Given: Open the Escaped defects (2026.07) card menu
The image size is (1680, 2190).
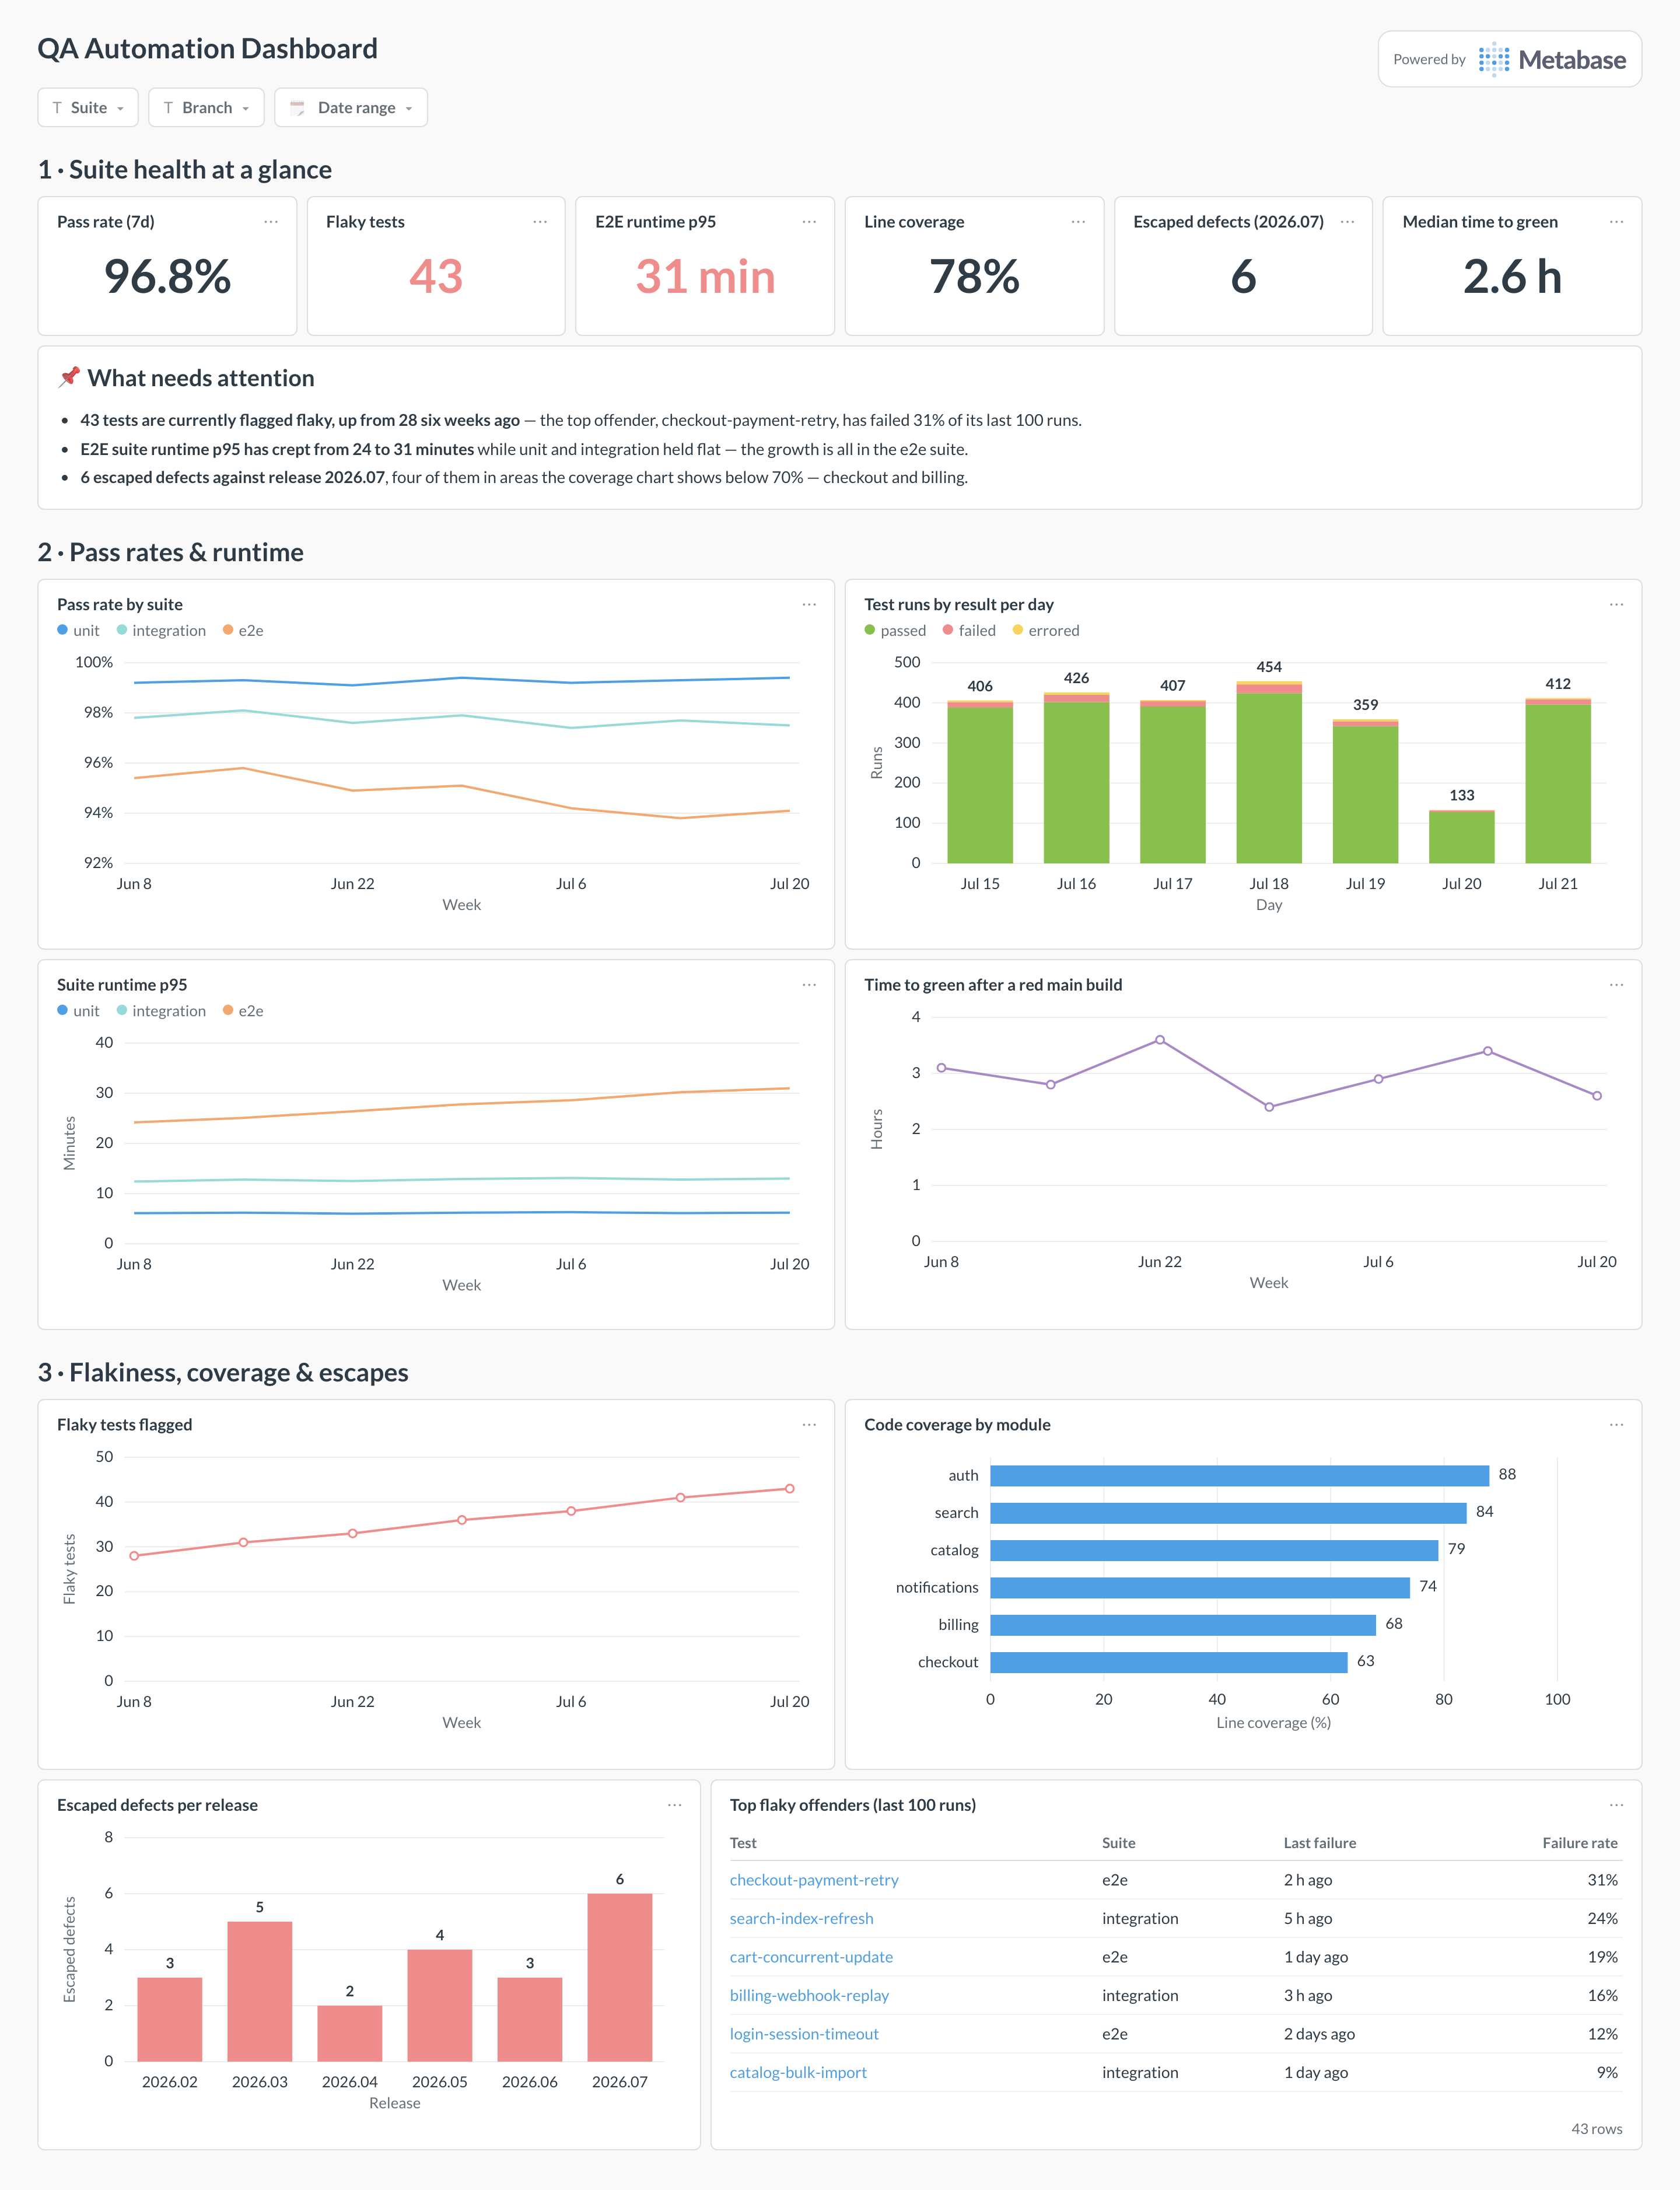Looking at the screenshot, I should (x=1347, y=222).
